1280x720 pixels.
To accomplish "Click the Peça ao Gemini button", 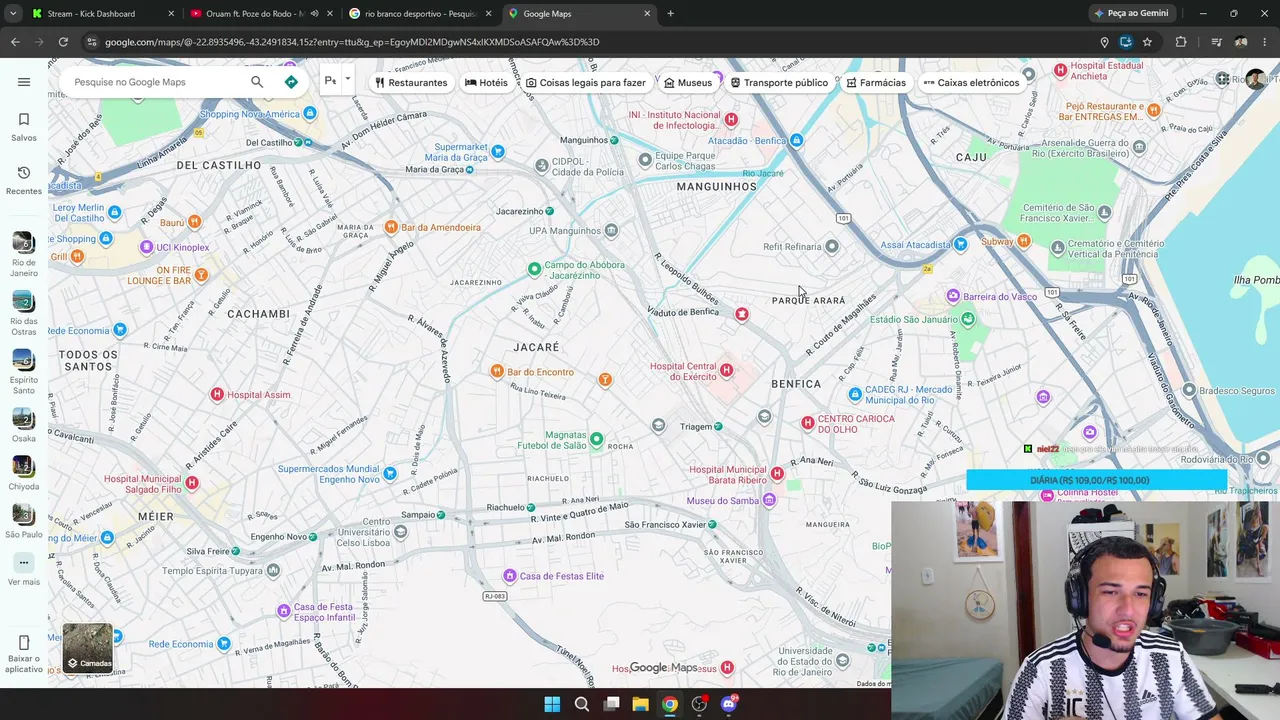I will [x=1131, y=14].
